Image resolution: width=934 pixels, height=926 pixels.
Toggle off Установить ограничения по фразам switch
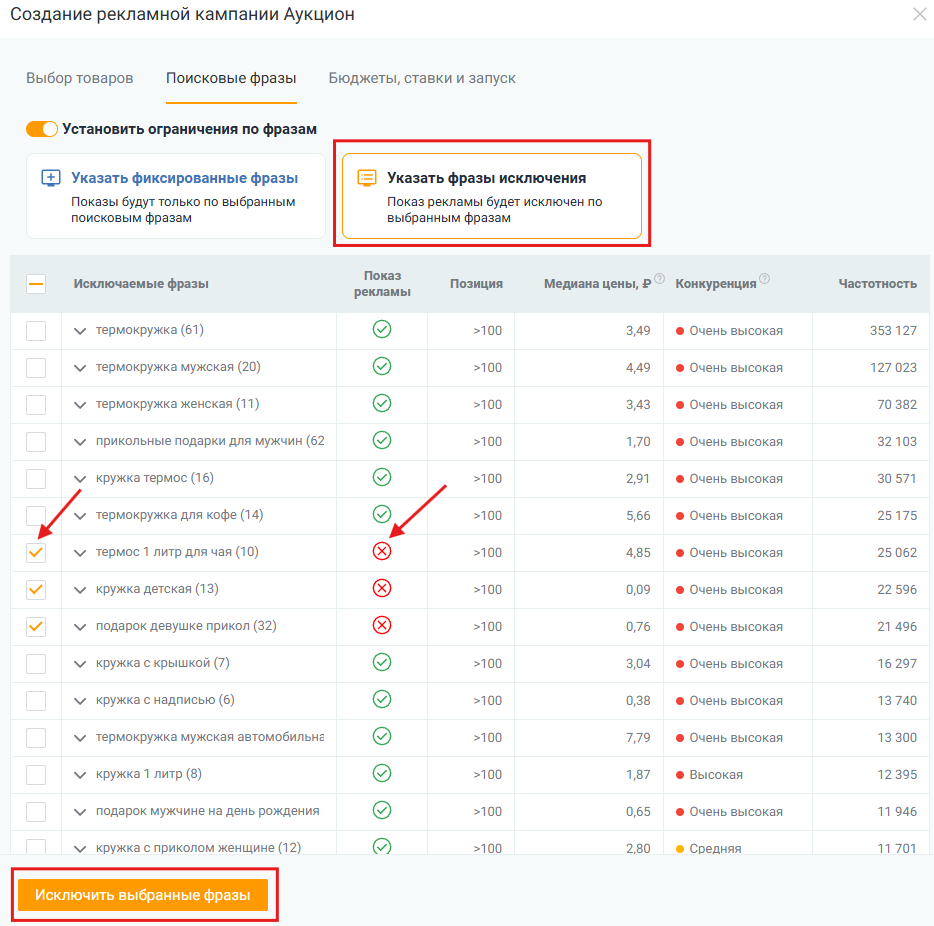tap(42, 129)
